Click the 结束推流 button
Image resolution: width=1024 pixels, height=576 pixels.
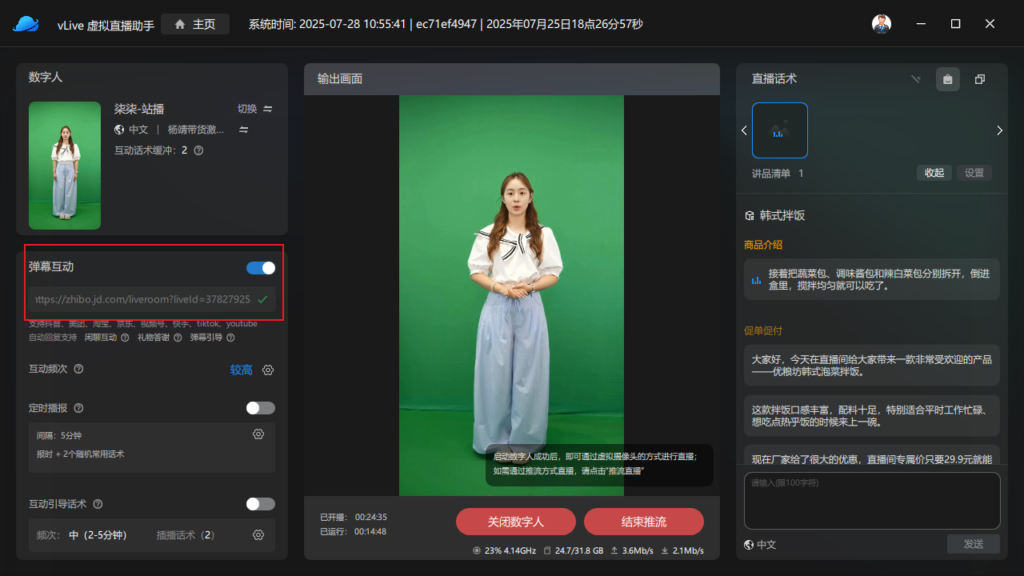(644, 522)
